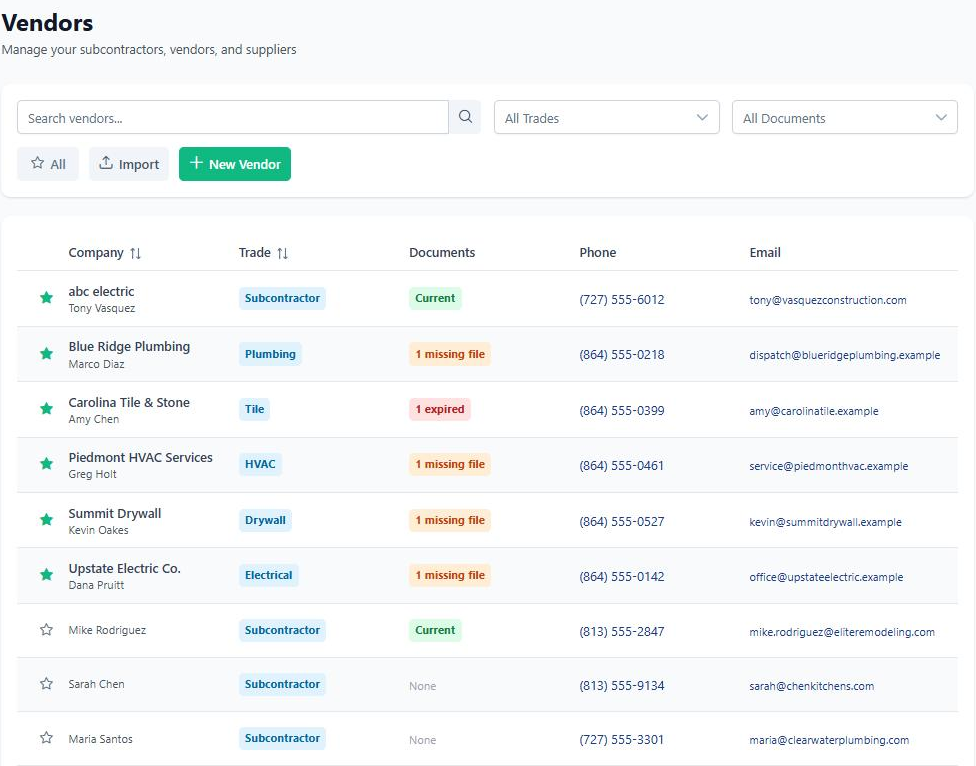Click the Drywall trade badge
This screenshot has width=976, height=766.
tap(265, 520)
